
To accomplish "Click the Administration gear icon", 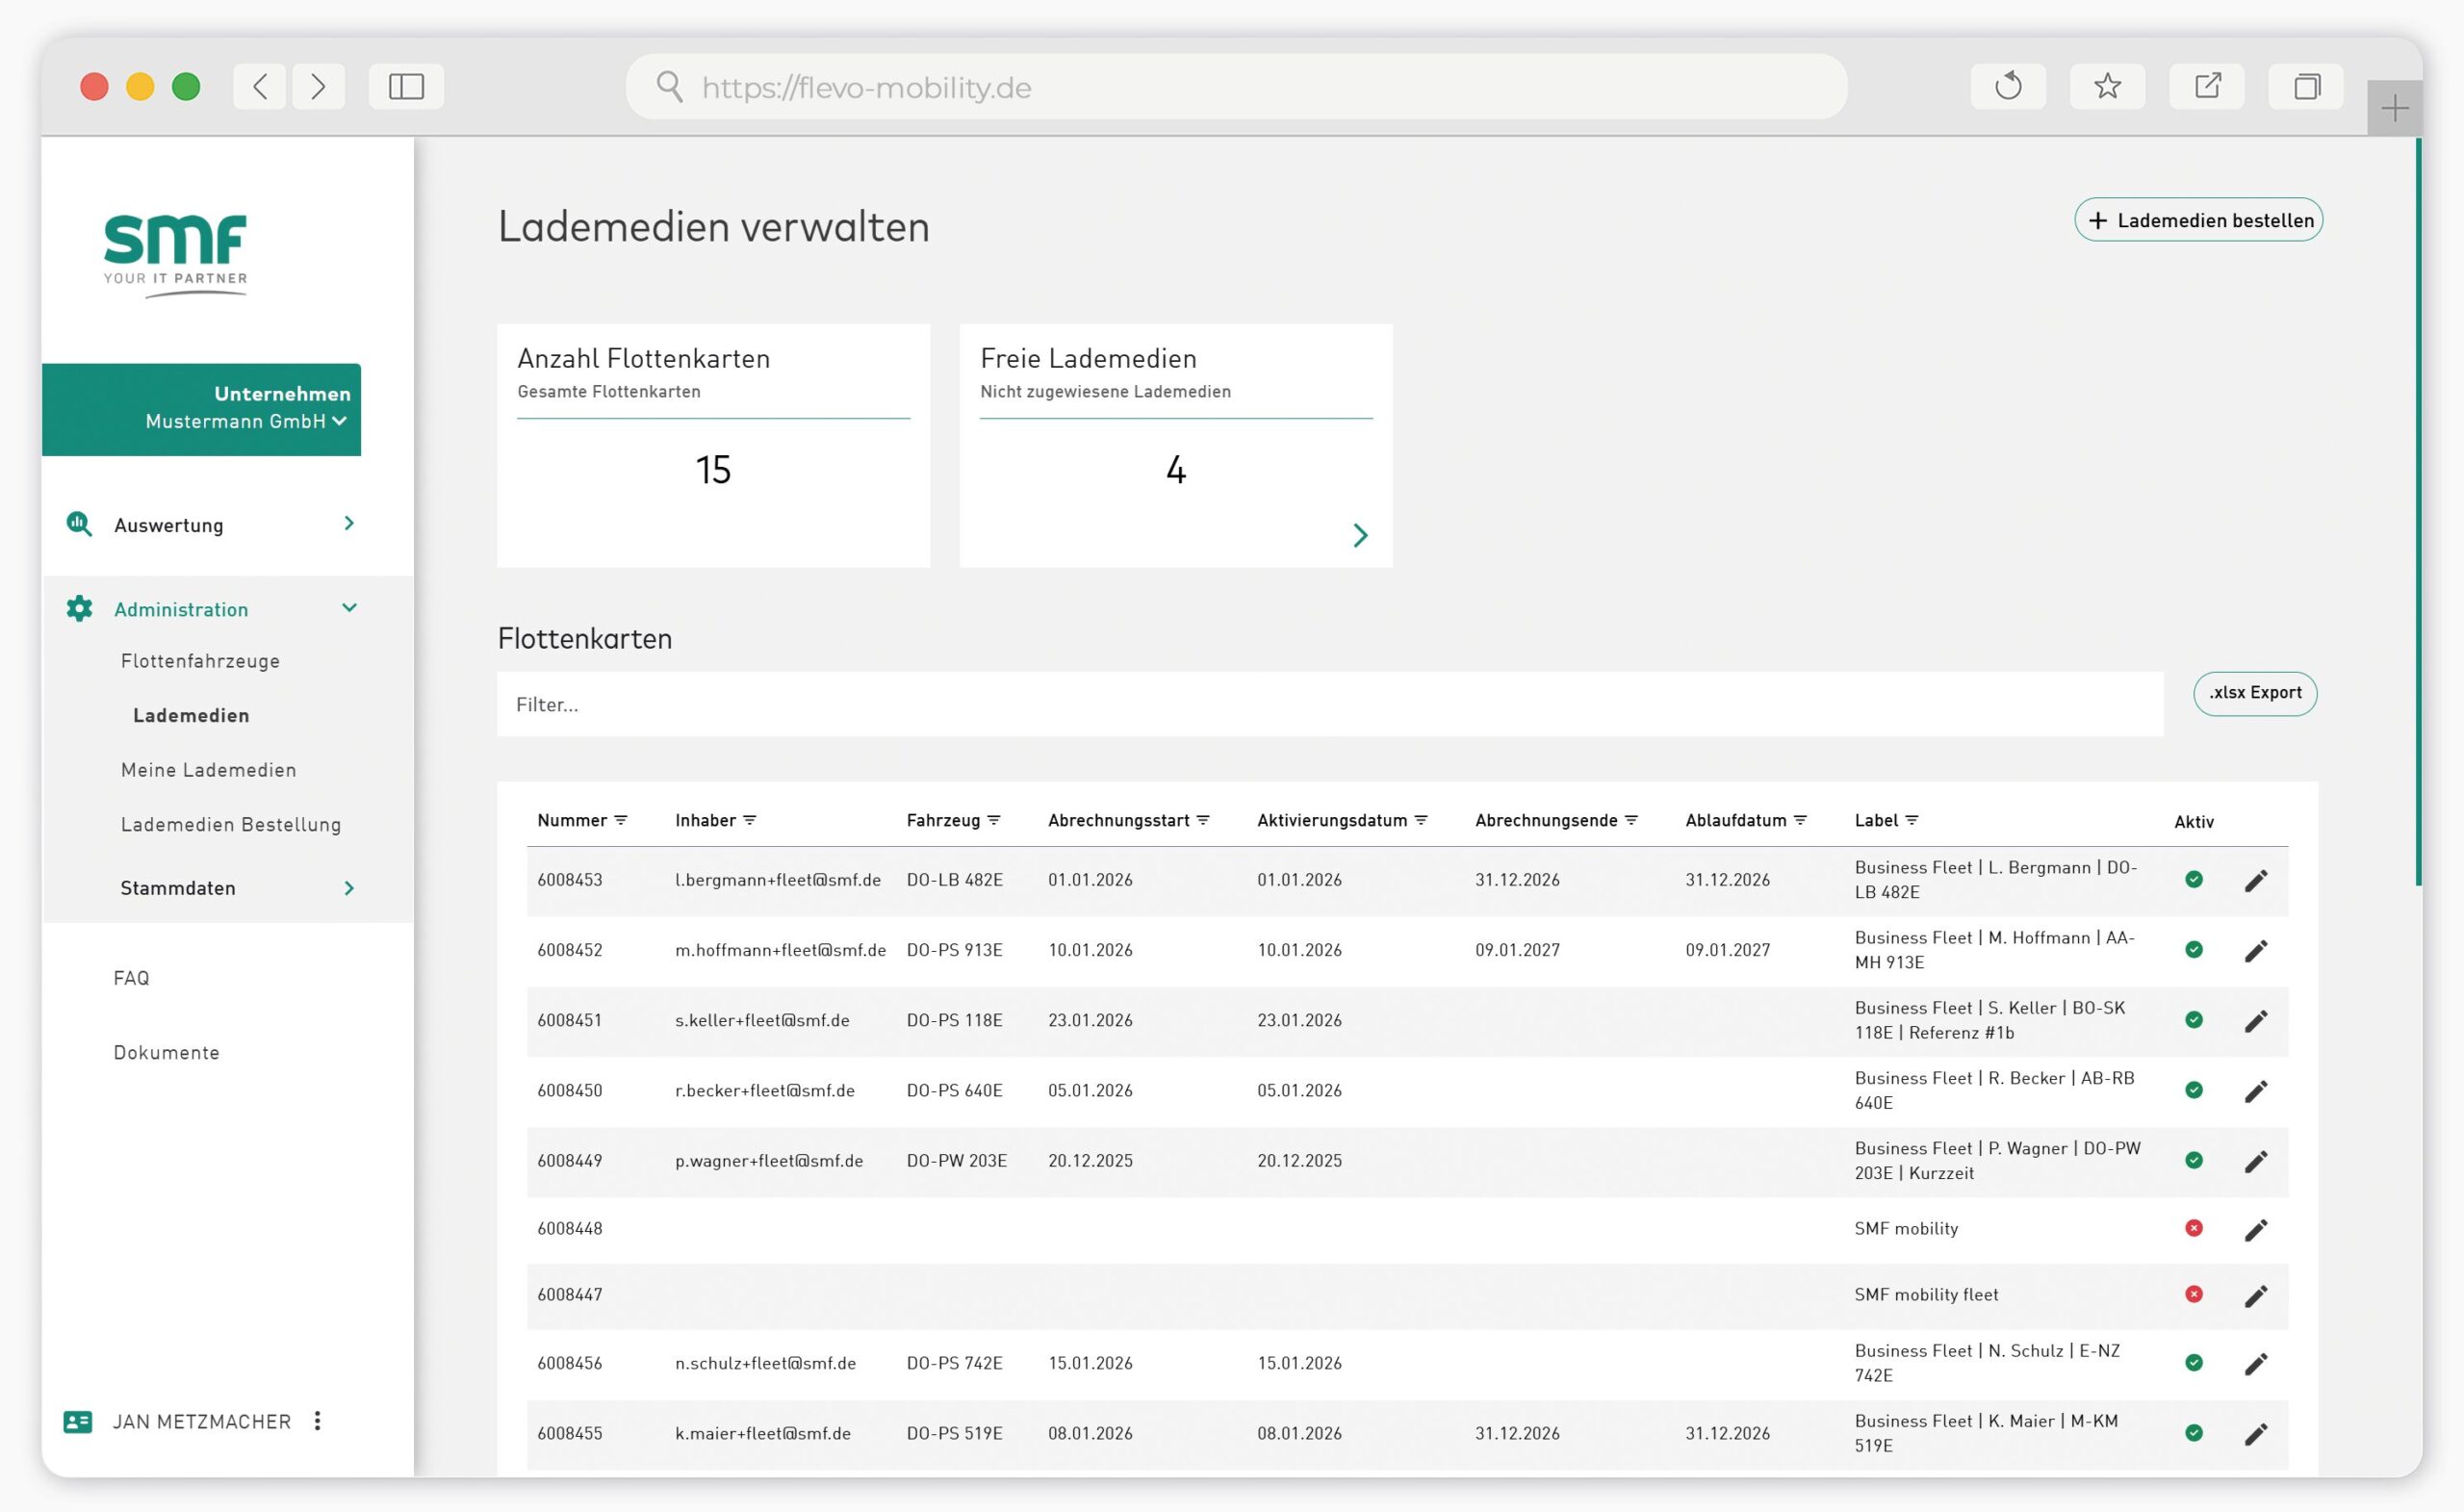I will tap(79, 609).
